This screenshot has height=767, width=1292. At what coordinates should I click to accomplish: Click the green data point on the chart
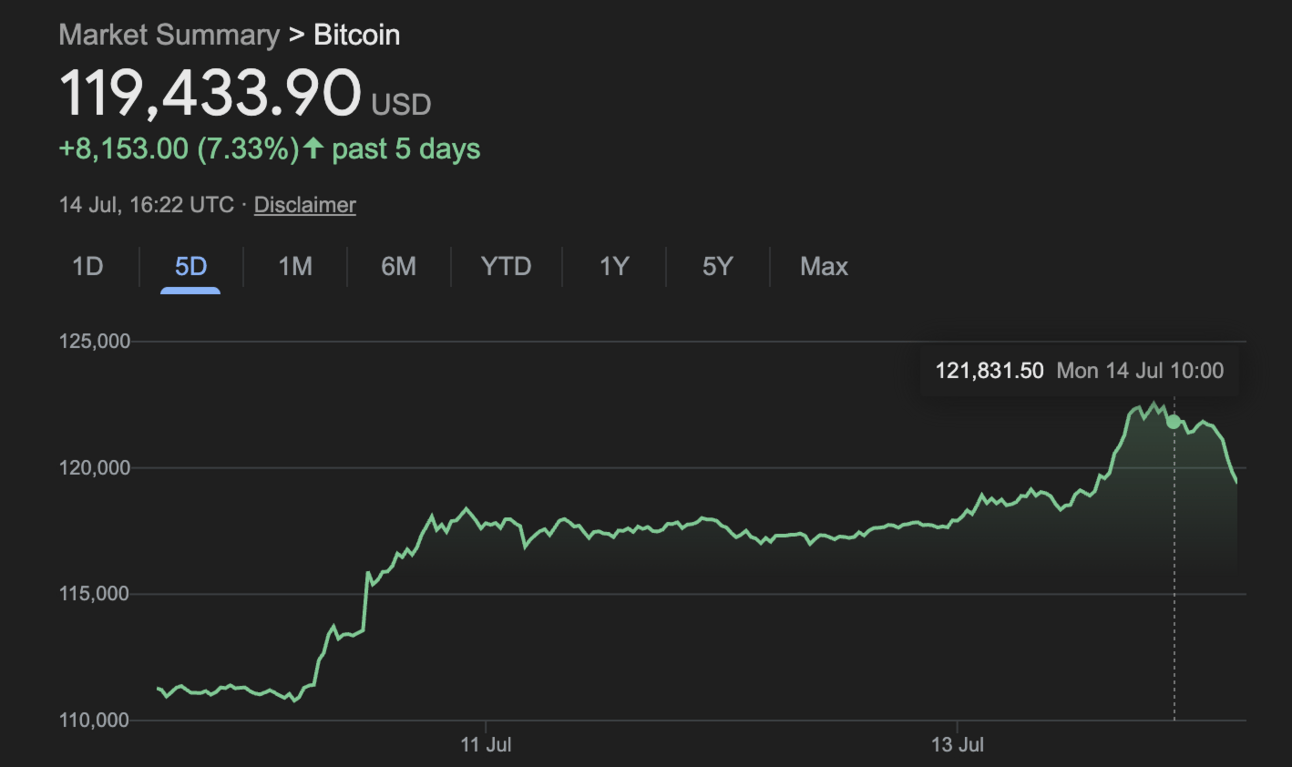[1173, 422]
